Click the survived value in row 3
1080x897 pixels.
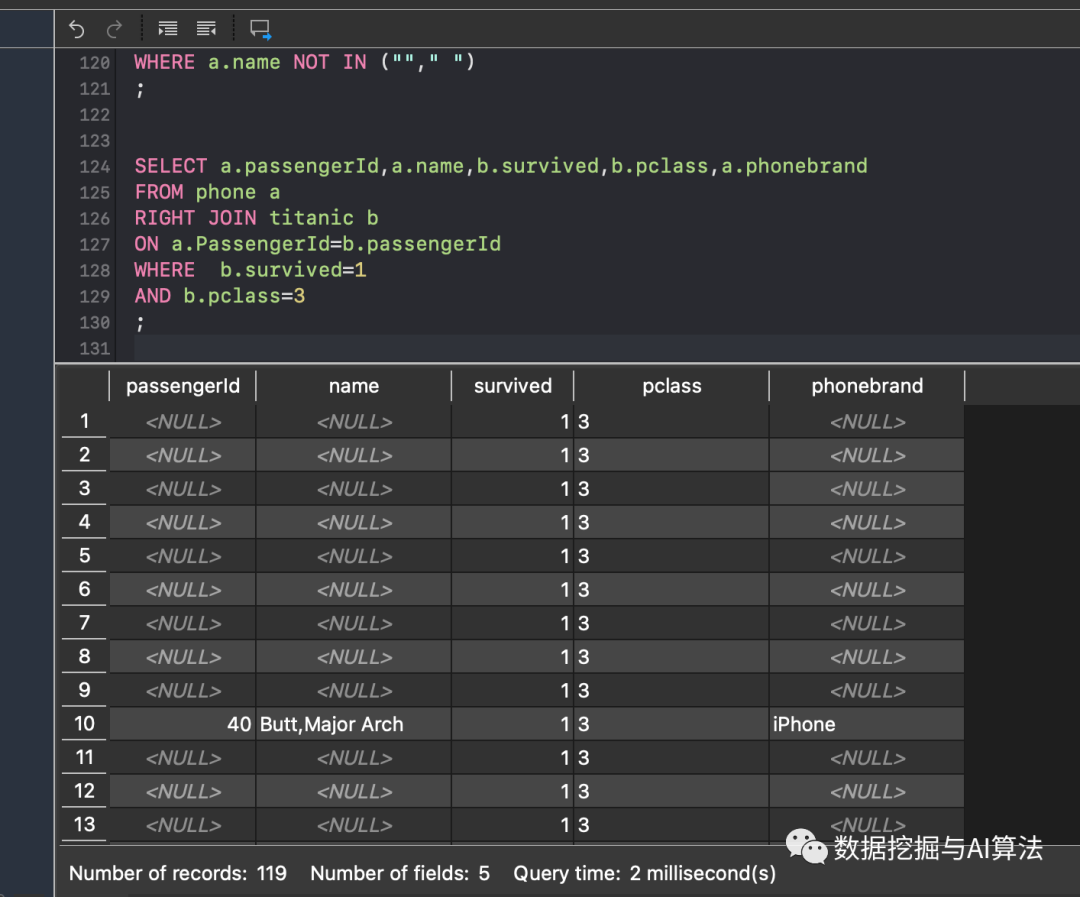click(x=512, y=489)
